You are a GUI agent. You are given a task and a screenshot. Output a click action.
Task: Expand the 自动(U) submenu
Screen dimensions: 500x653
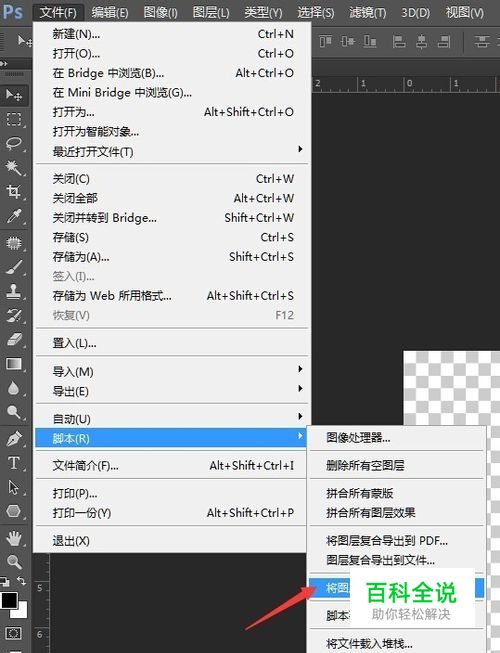(172, 418)
